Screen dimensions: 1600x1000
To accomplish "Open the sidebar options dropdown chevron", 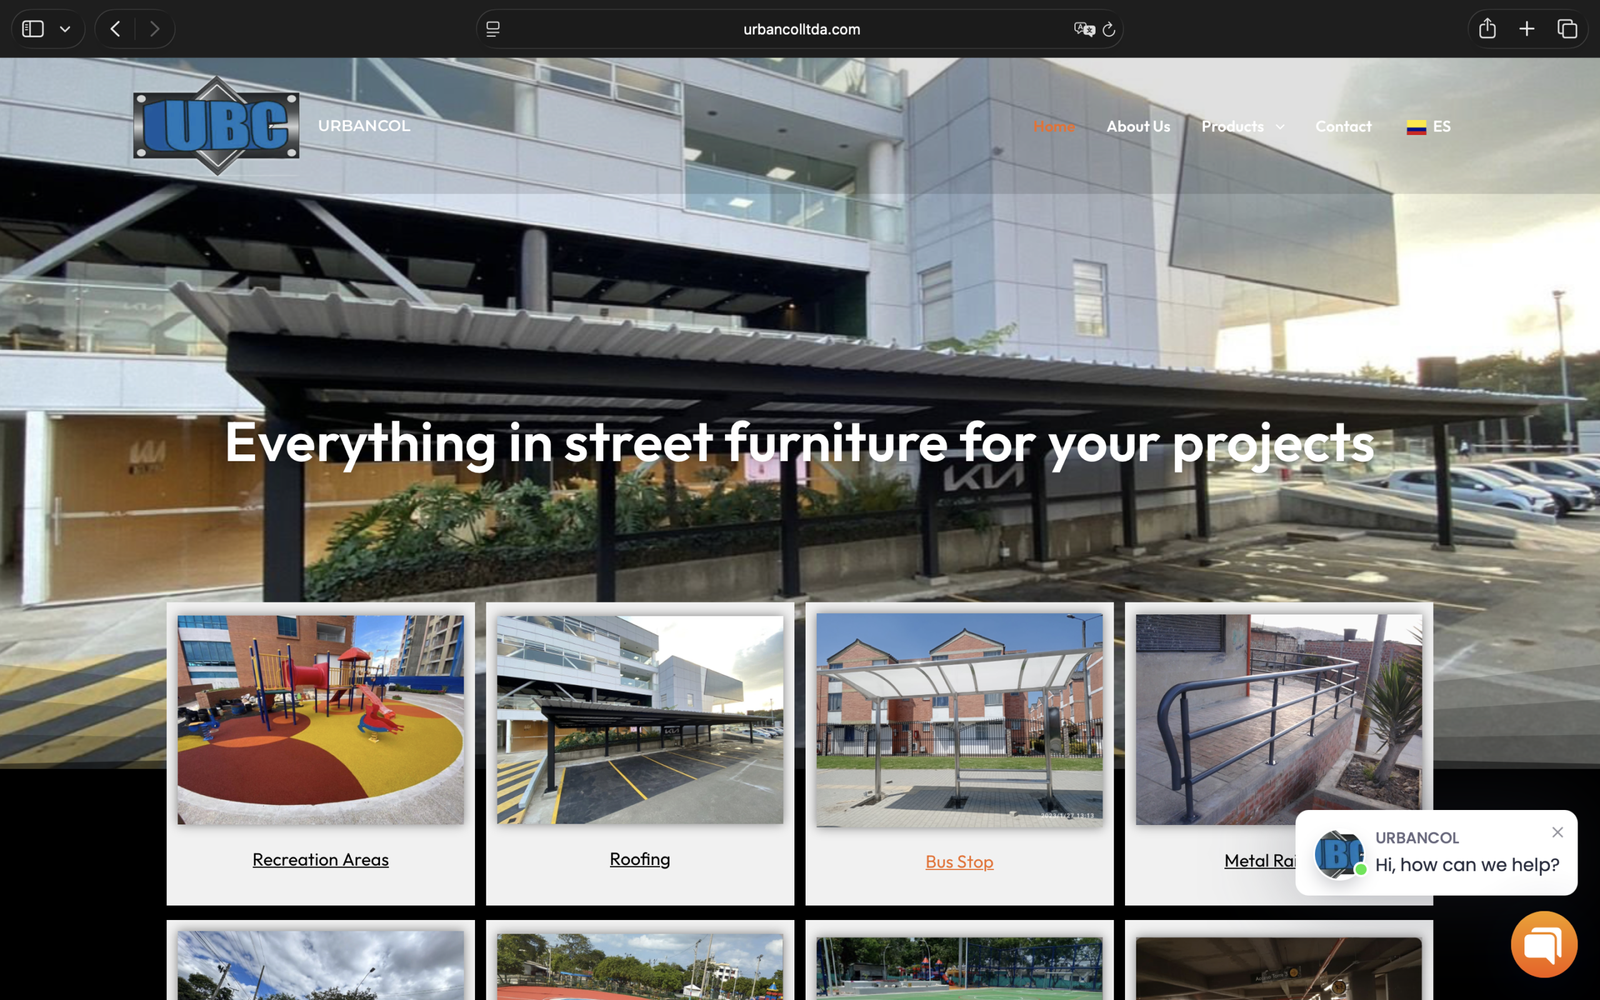I will 65,29.
